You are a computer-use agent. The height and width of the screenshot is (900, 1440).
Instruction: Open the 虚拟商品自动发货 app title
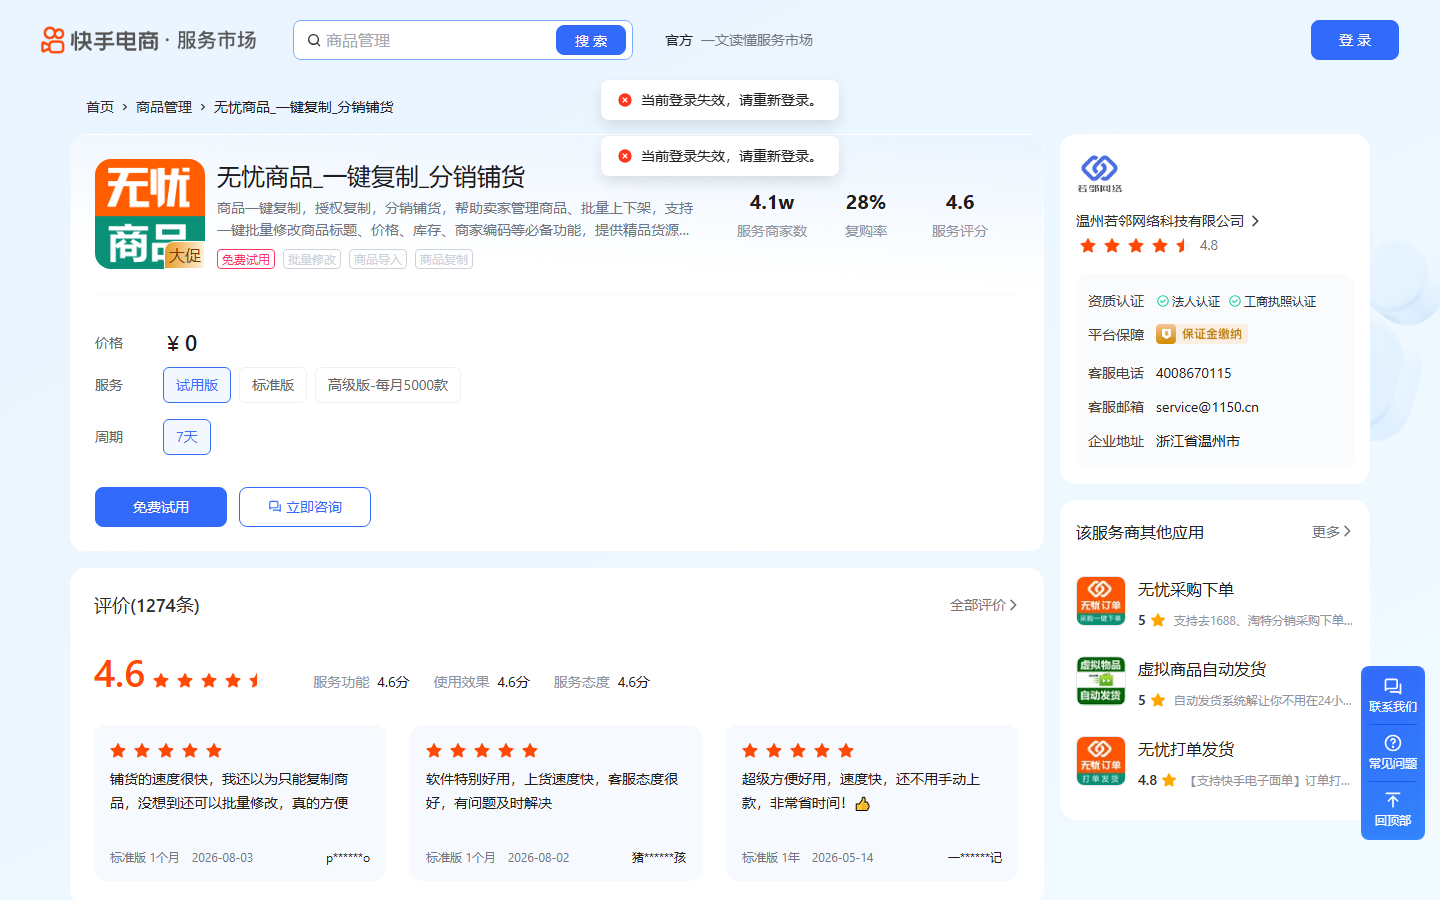coord(1202,670)
